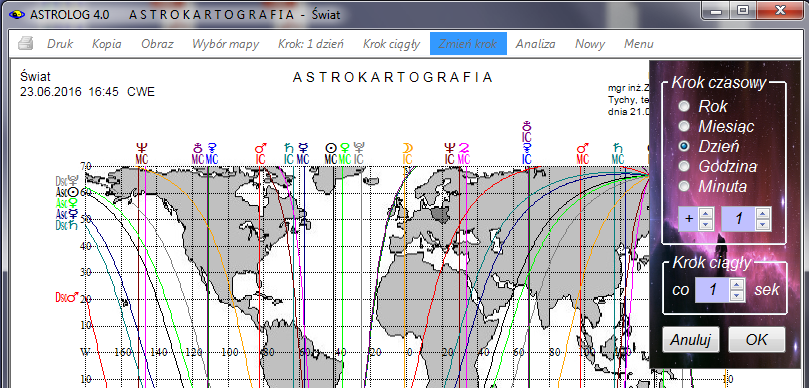Increase the step value spinner up arrow

click(762, 214)
